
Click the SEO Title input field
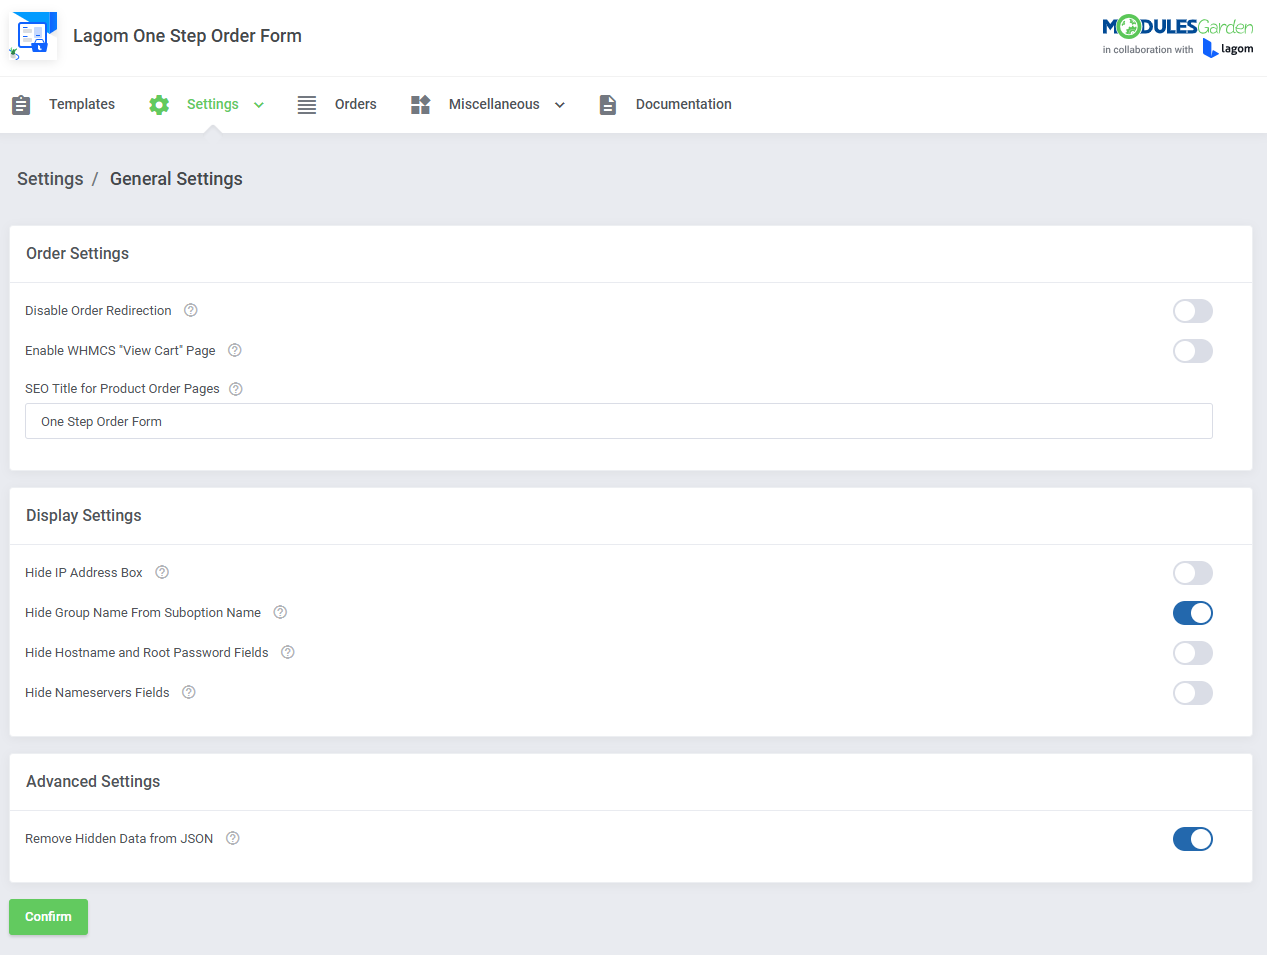[x=619, y=421]
